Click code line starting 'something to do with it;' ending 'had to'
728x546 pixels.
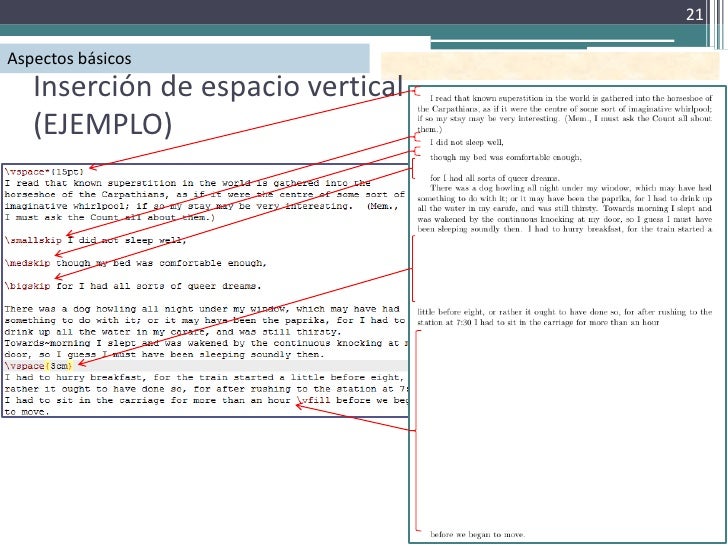[205, 320]
